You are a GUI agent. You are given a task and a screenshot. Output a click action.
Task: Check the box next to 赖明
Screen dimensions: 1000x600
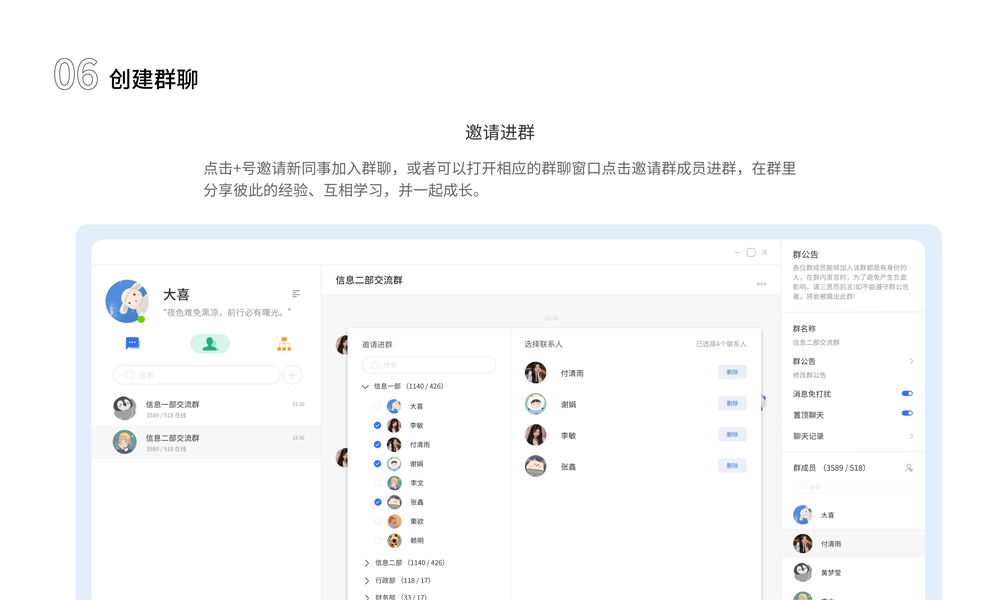378,540
